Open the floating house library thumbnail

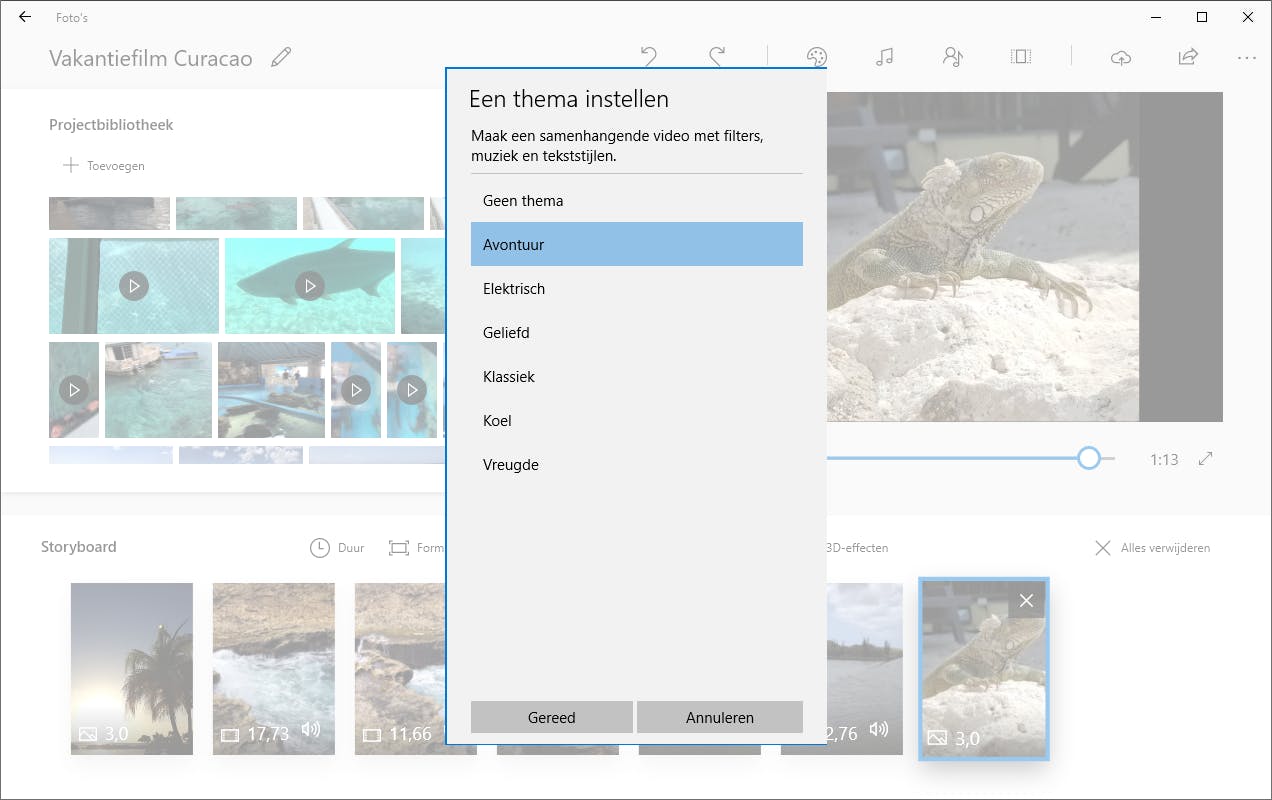[158, 390]
